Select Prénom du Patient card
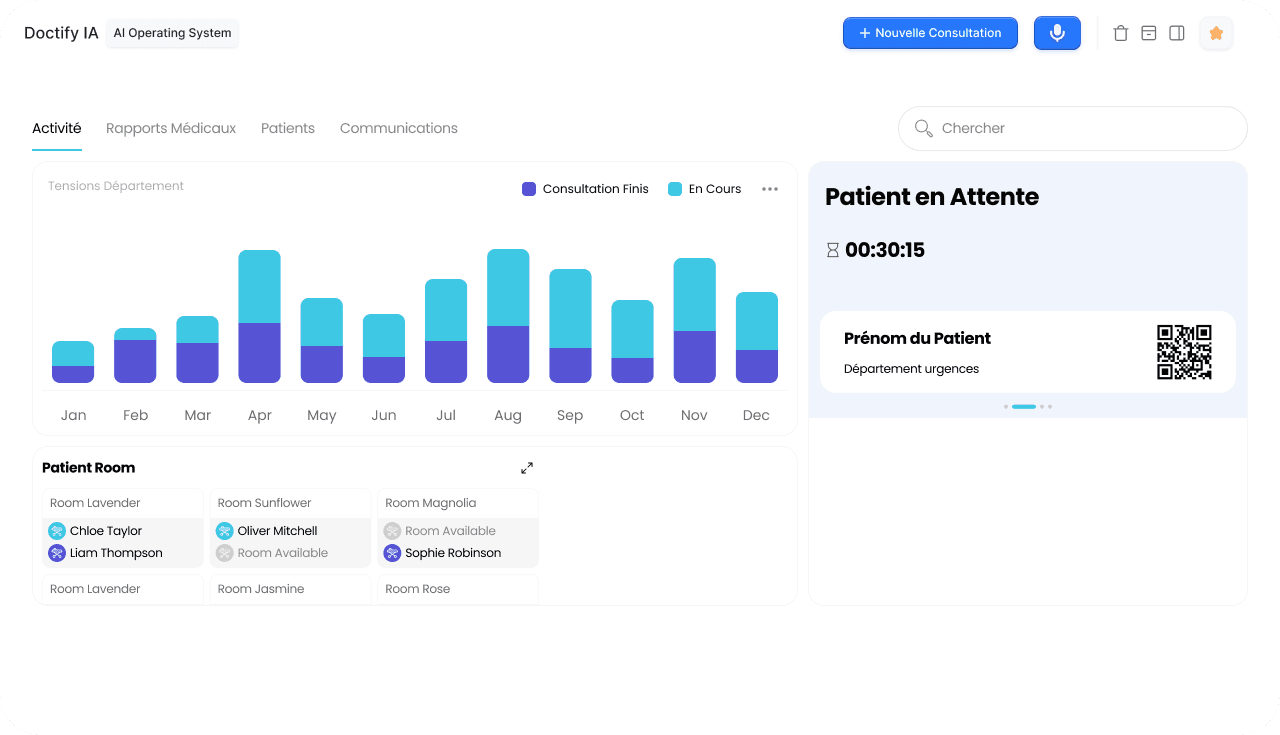1280x735 pixels. point(1028,352)
